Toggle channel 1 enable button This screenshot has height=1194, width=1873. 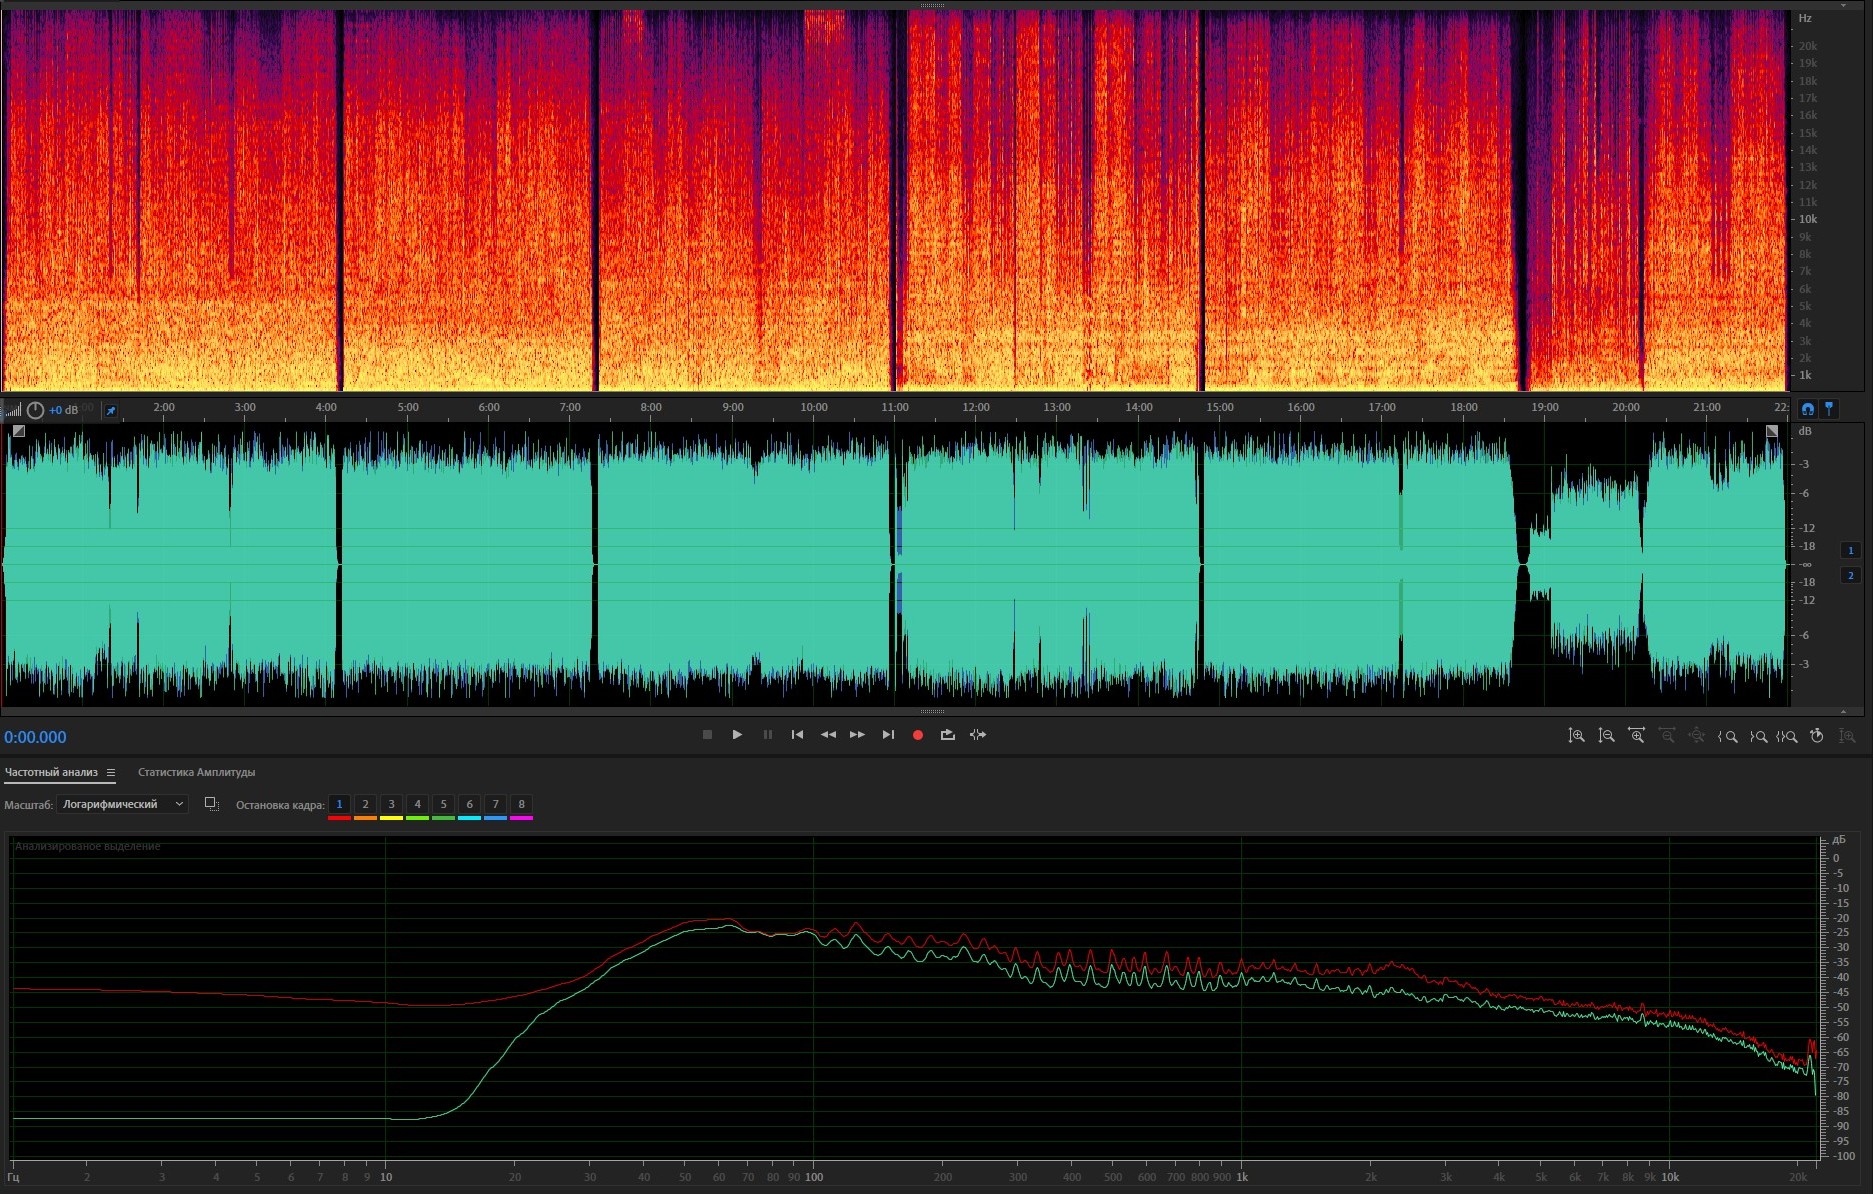pos(1850,550)
